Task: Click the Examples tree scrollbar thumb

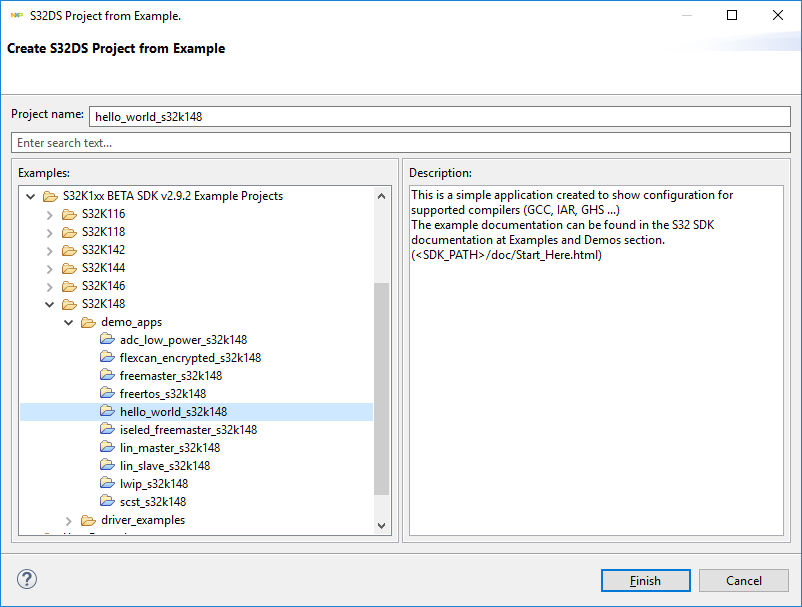Action: coord(382,389)
